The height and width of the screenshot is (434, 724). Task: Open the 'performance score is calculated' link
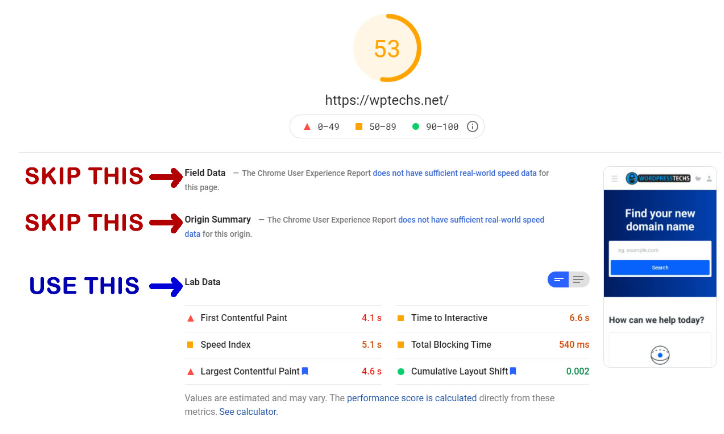411,398
